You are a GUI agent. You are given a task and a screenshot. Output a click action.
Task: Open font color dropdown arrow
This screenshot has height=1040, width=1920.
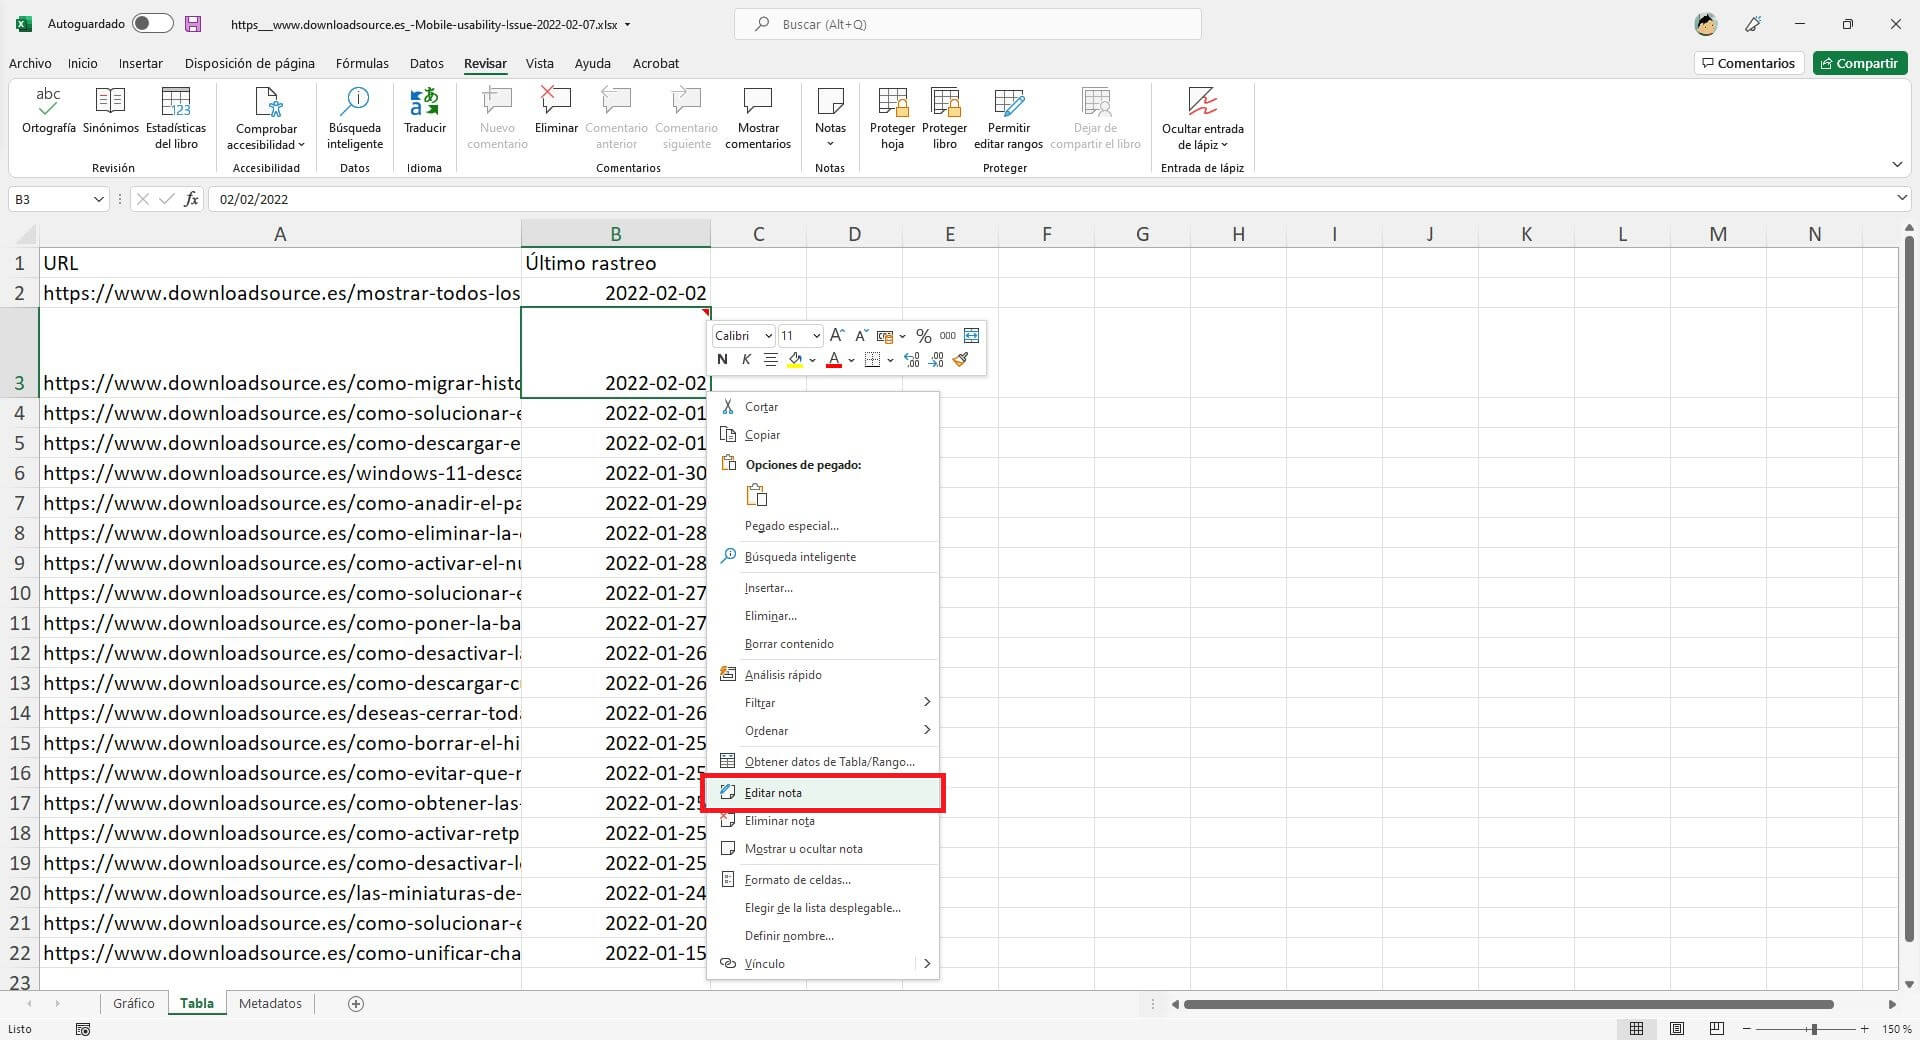click(851, 360)
